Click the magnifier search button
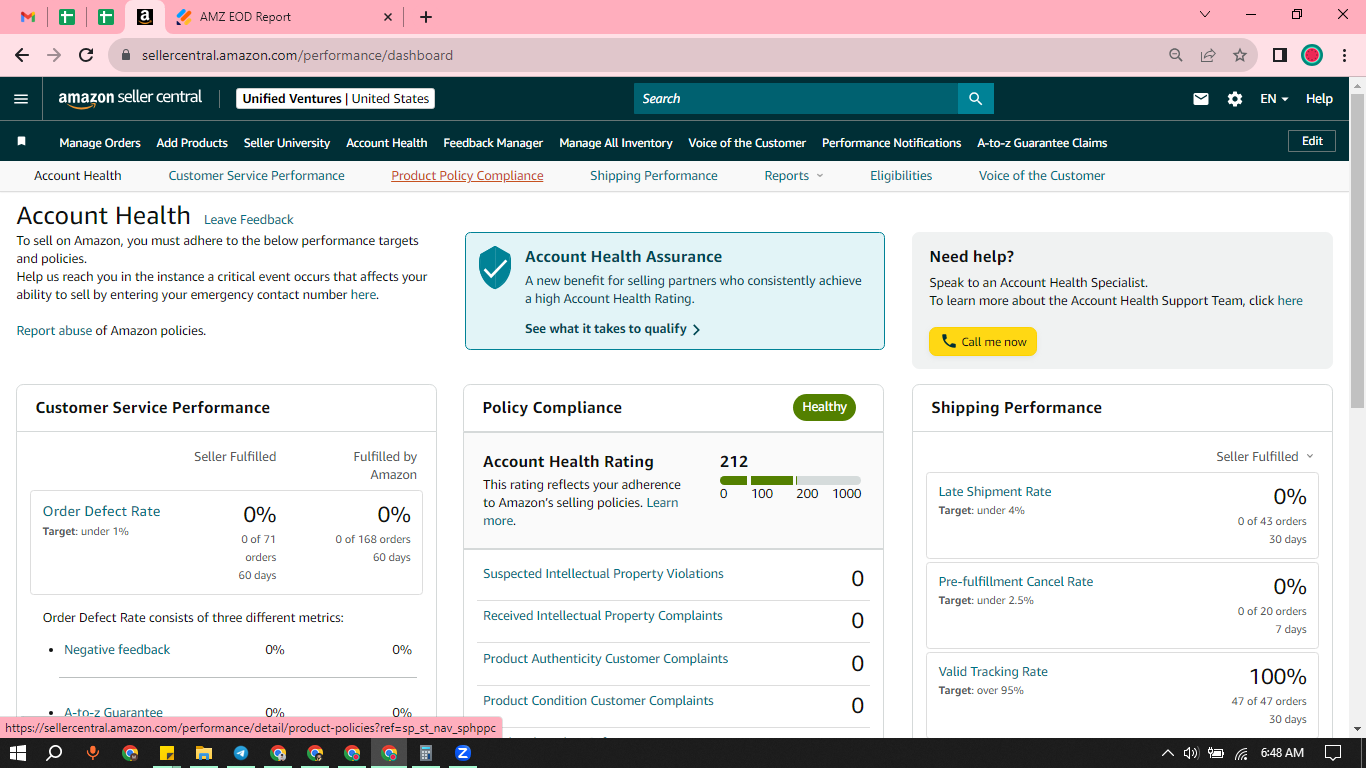This screenshot has width=1366, height=768. [976, 99]
